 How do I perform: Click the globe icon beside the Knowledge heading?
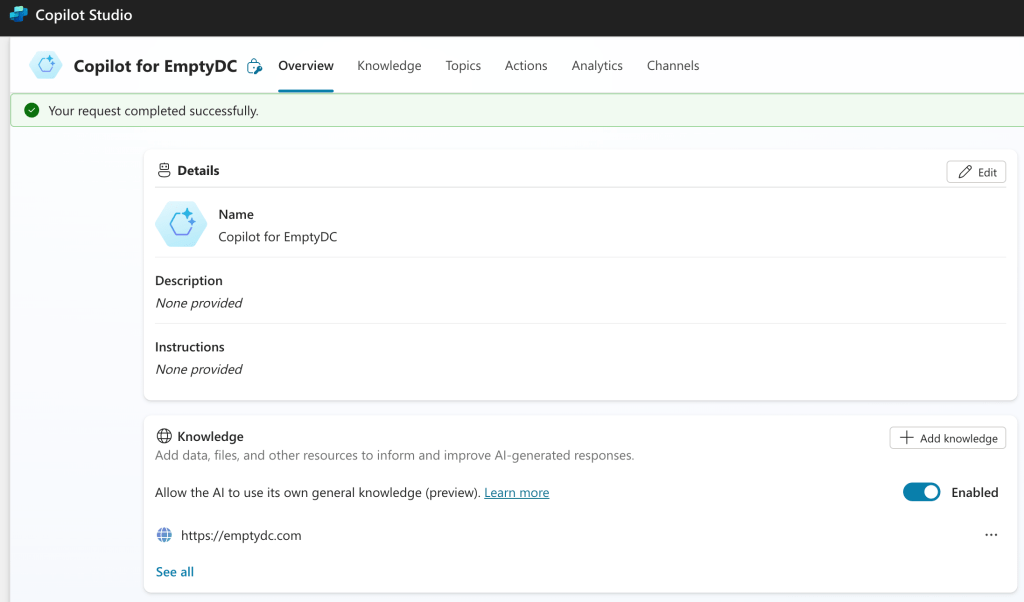click(164, 437)
